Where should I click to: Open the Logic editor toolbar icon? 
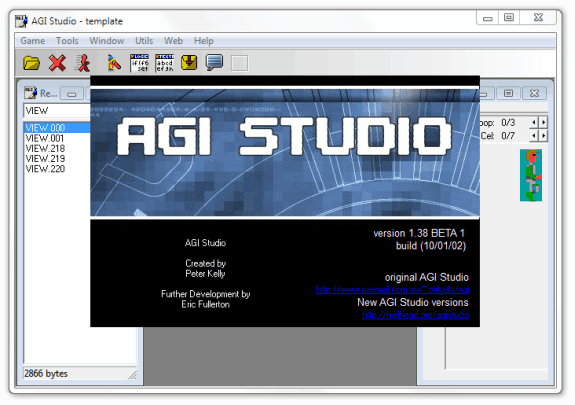pos(139,63)
